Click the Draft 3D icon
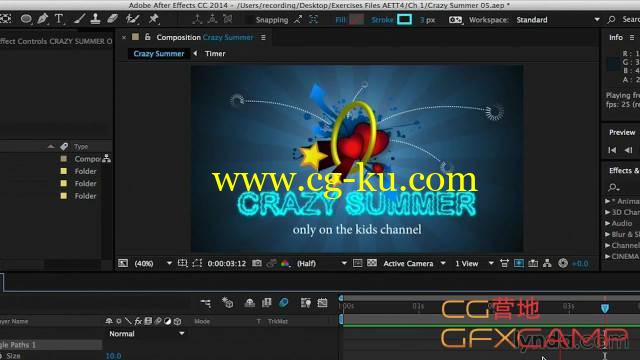 pyautogui.click(x=227, y=303)
